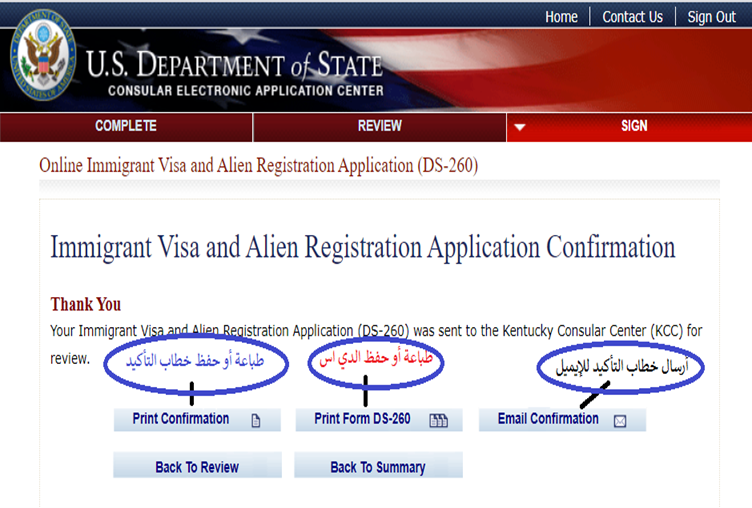Go to the Home link

click(x=561, y=17)
